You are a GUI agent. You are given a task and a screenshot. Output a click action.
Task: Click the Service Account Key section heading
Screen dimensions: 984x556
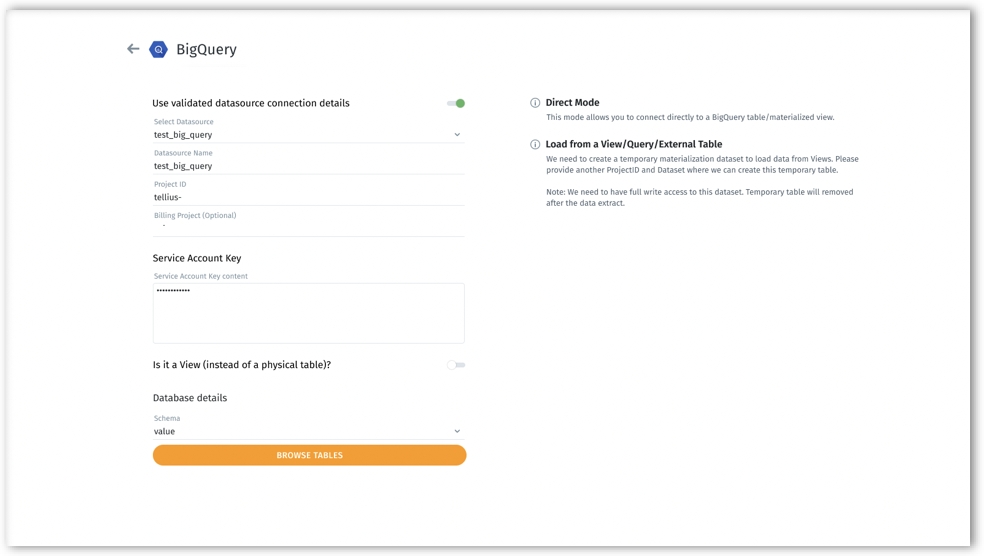click(197, 258)
